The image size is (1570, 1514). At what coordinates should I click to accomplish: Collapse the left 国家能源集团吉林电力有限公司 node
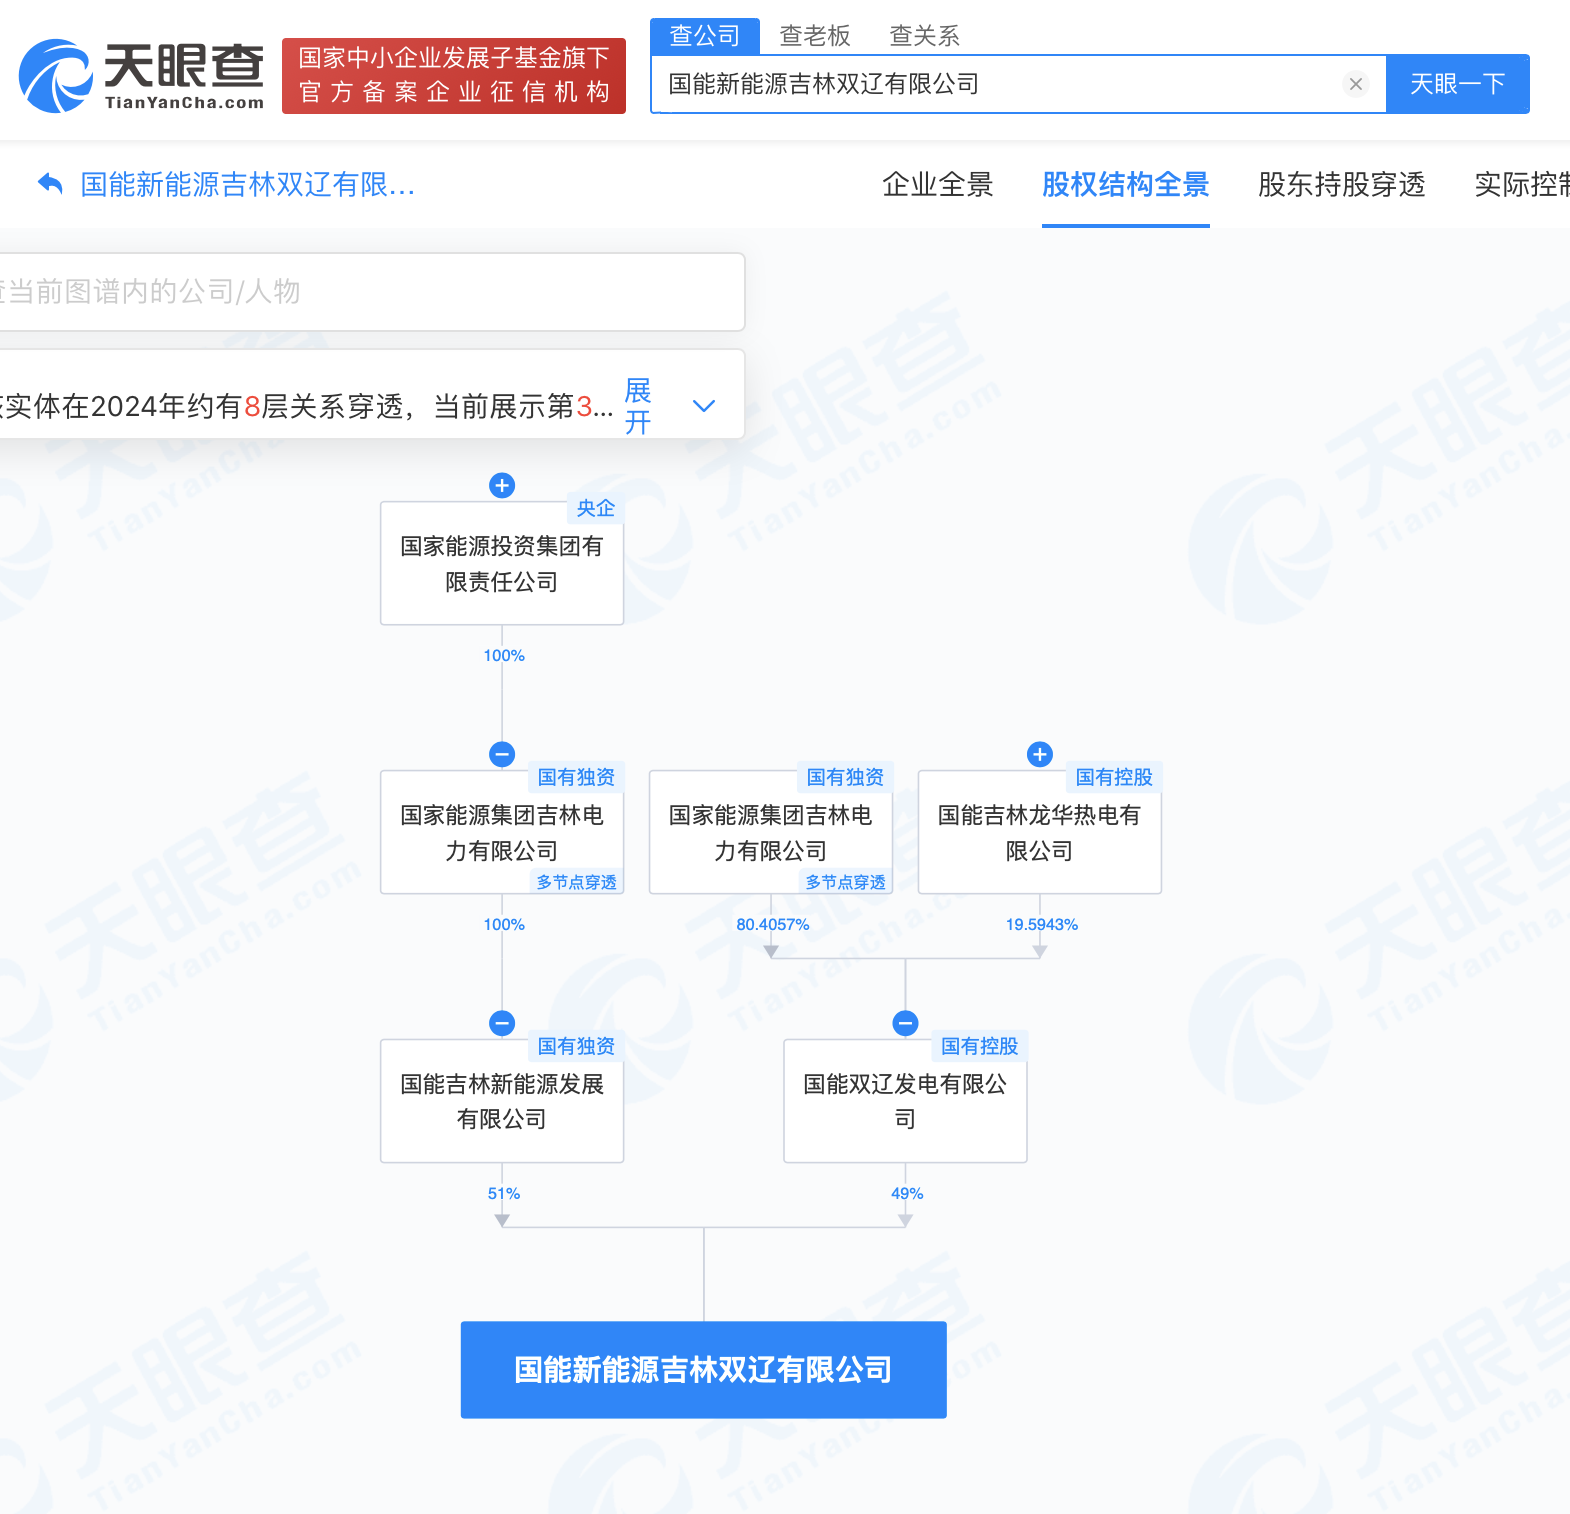502,754
